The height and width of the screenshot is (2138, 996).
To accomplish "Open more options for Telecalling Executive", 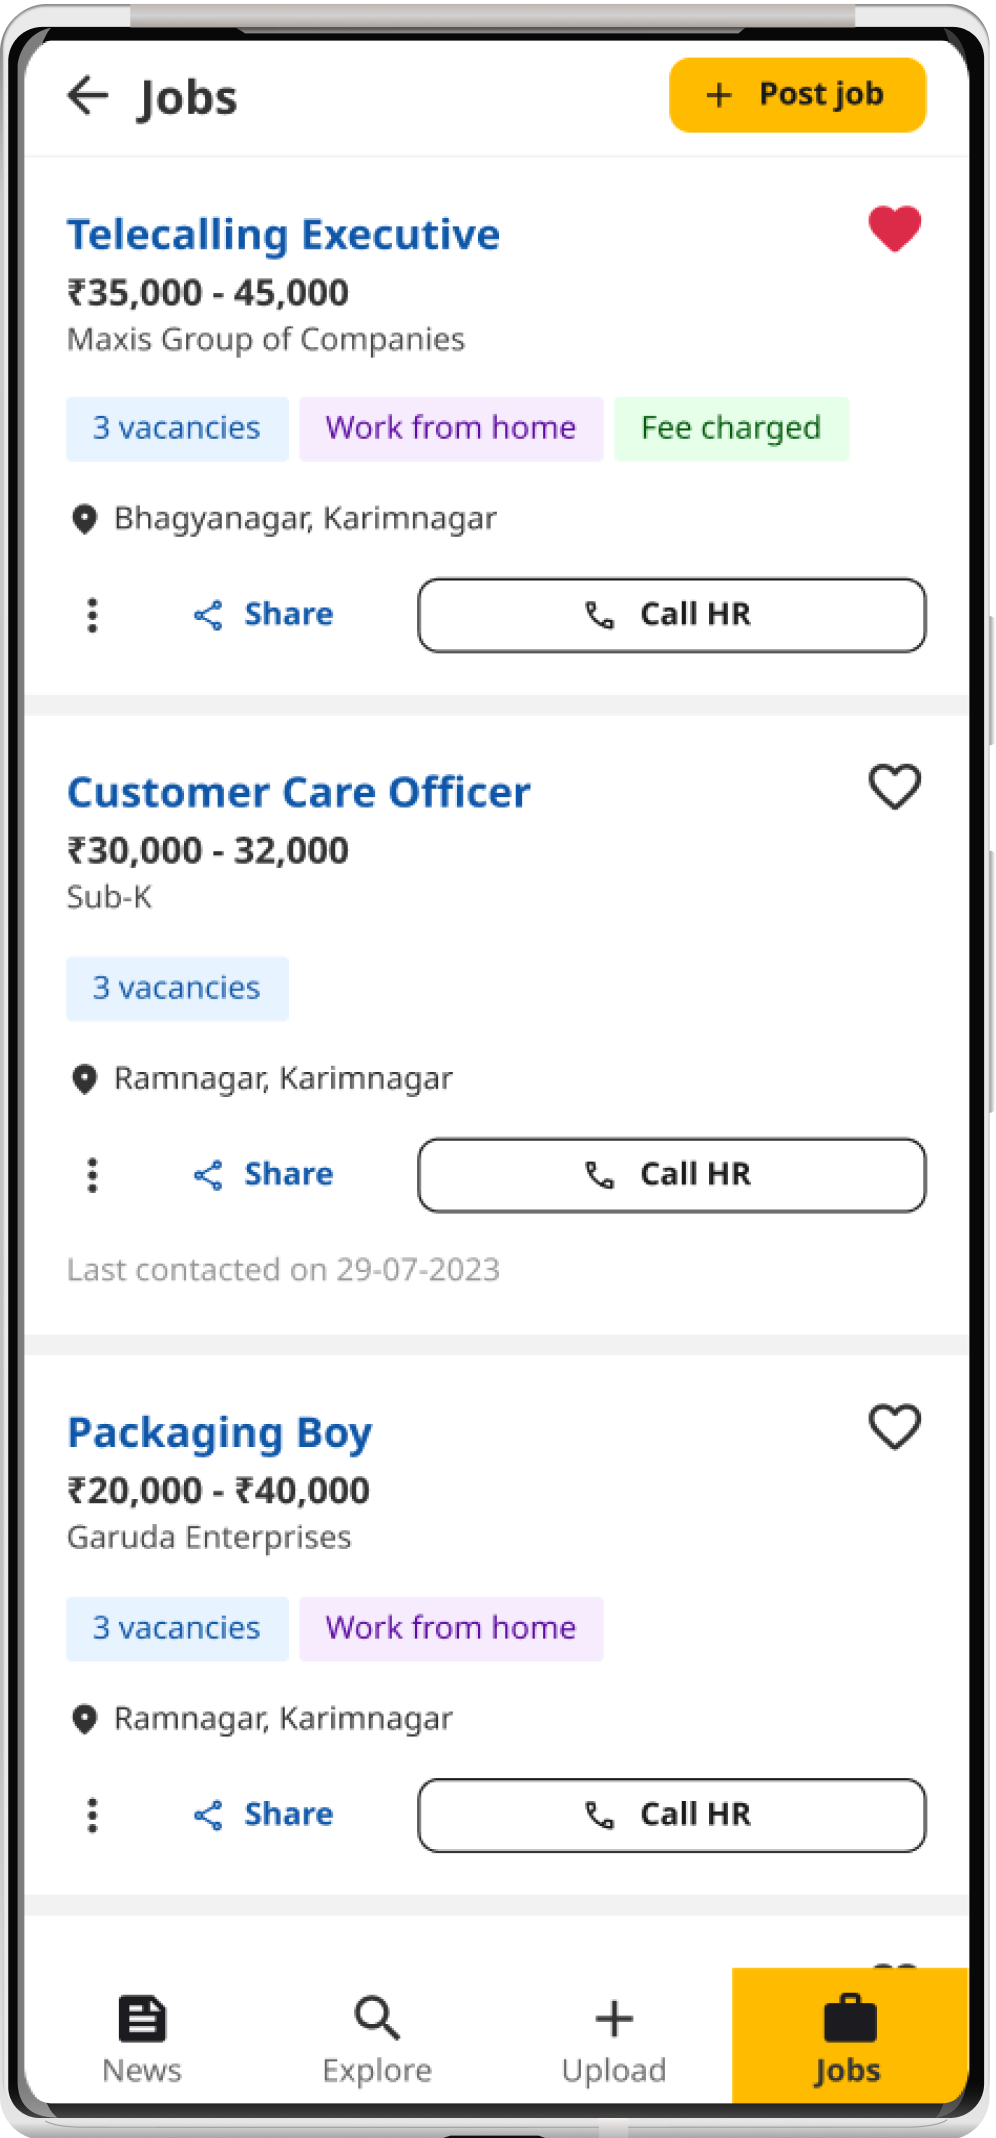I will [92, 615].
